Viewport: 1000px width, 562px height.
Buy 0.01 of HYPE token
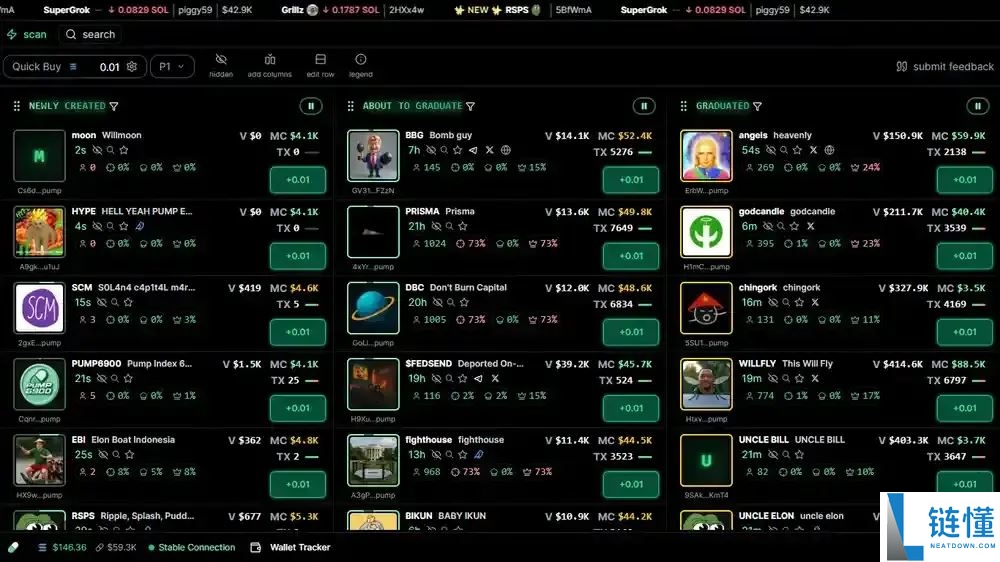point(298,256)
